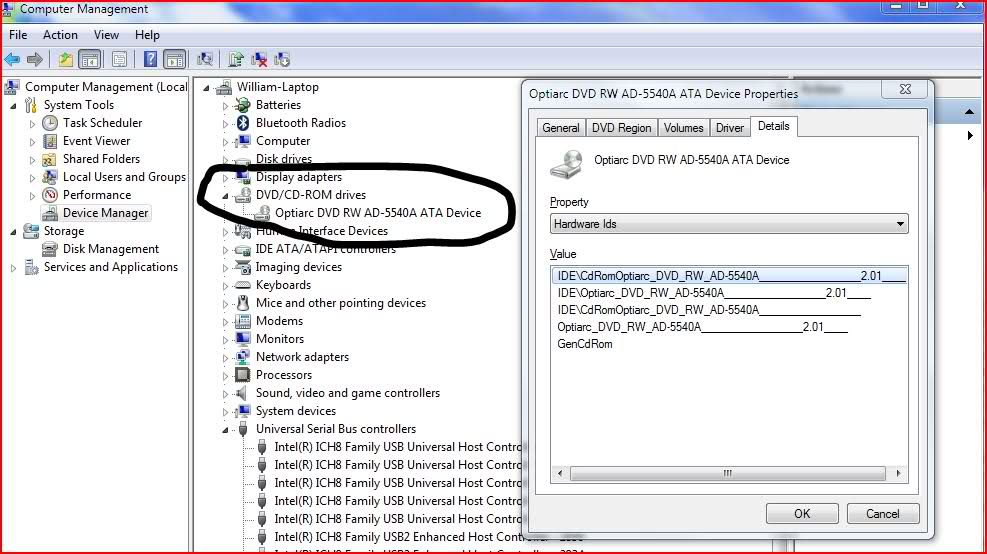Screen dimensions: 987x554
Task: Open the Action menu
Action: click(60, 35)
